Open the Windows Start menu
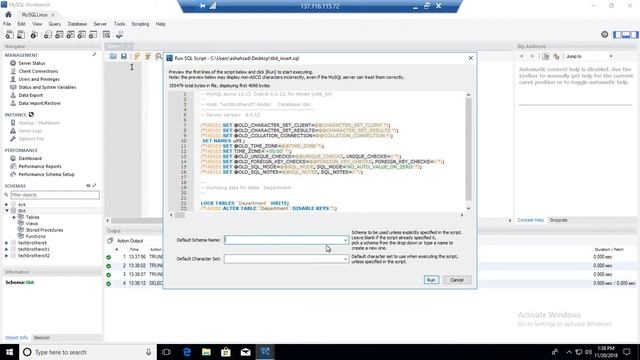Screen dimensions: 640x360 (x=9, y=352)
